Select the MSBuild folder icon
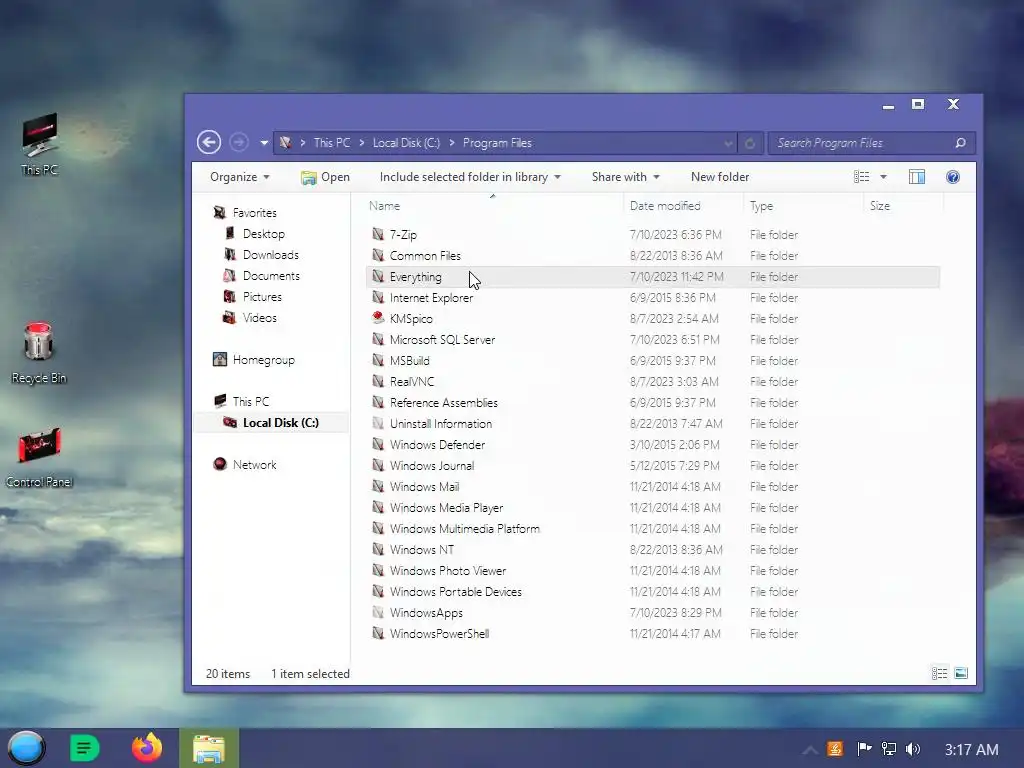Viewport: 1024px width, 768px height. point(378,360)
